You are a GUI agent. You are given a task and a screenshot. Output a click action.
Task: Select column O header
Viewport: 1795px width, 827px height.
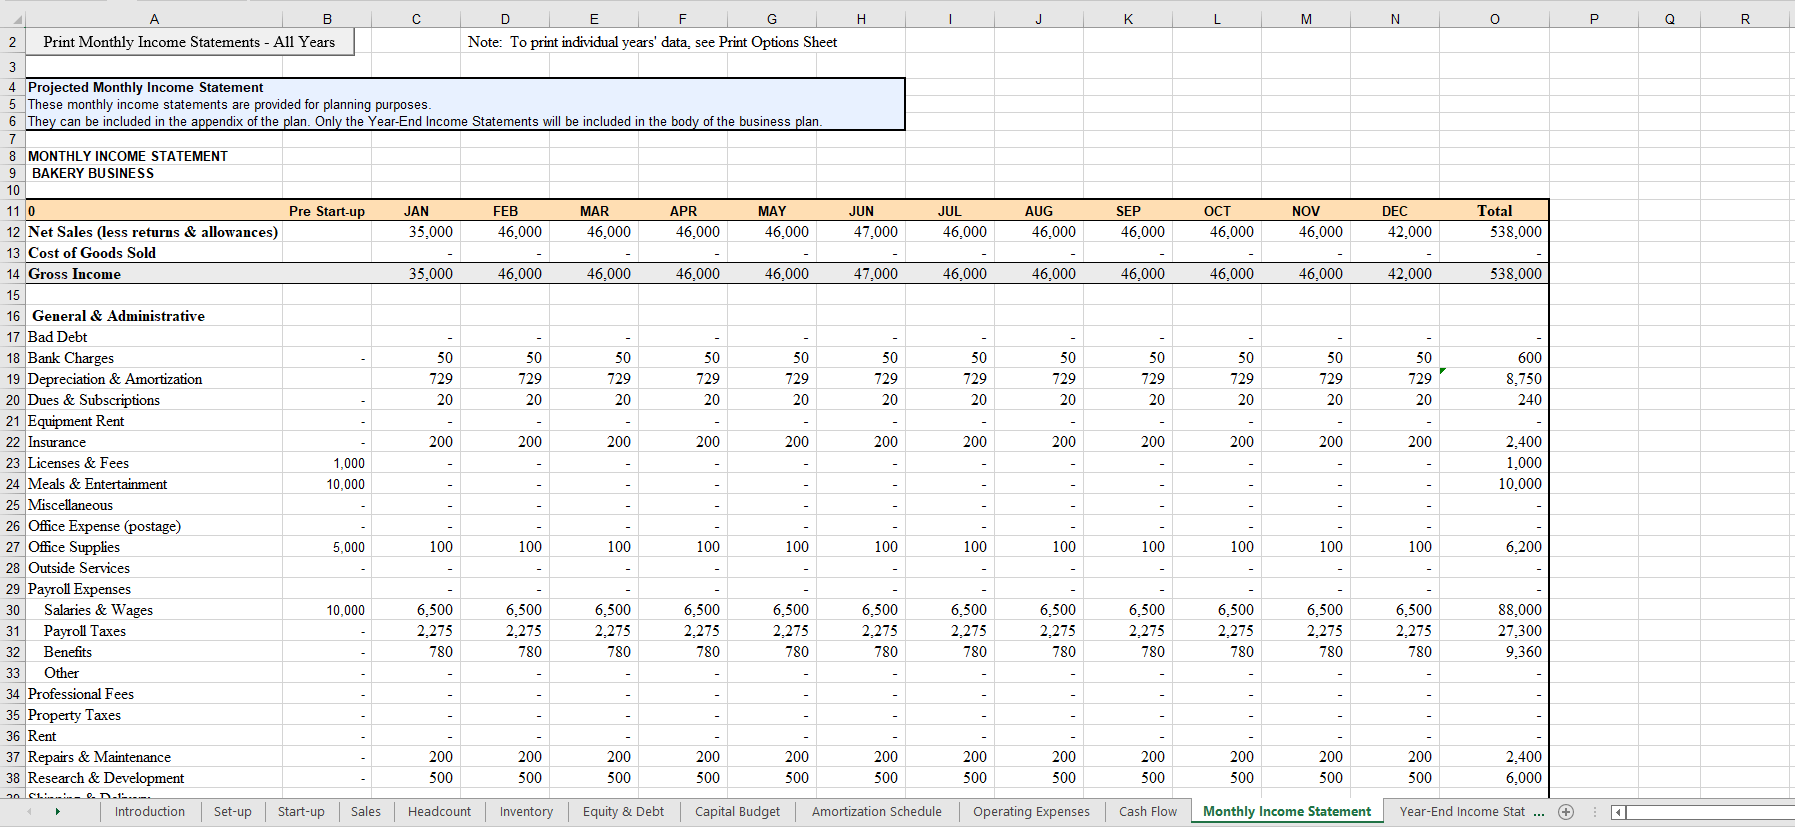tap(1494, 19)
